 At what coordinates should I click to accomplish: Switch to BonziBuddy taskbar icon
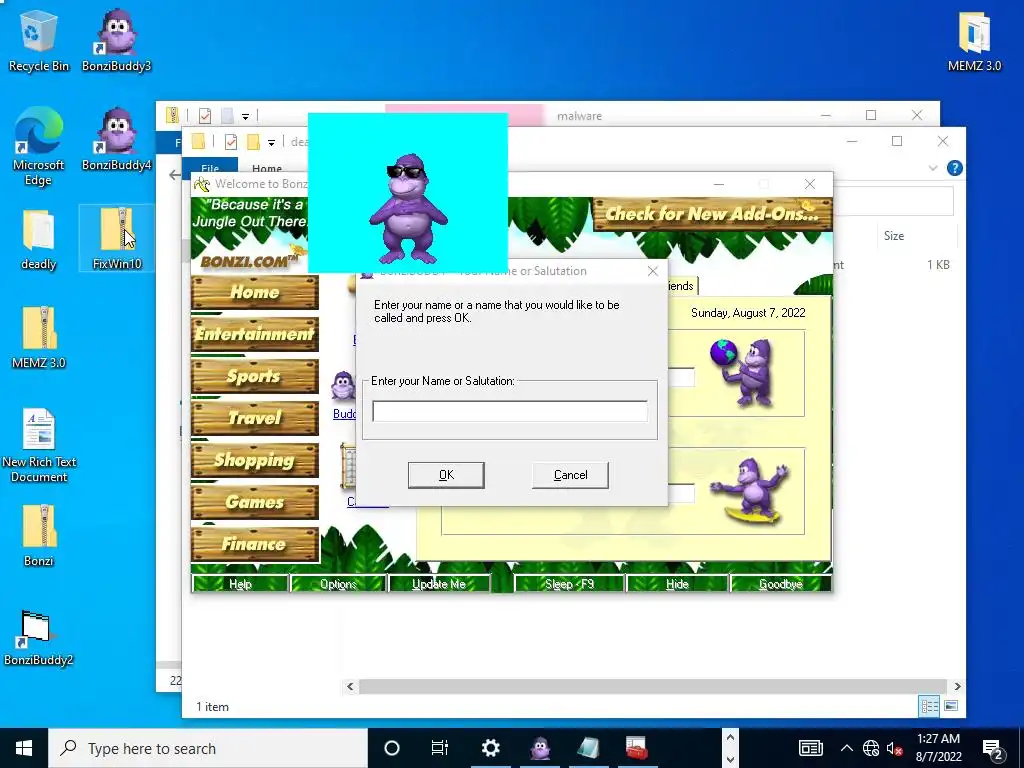coord(539,748)
